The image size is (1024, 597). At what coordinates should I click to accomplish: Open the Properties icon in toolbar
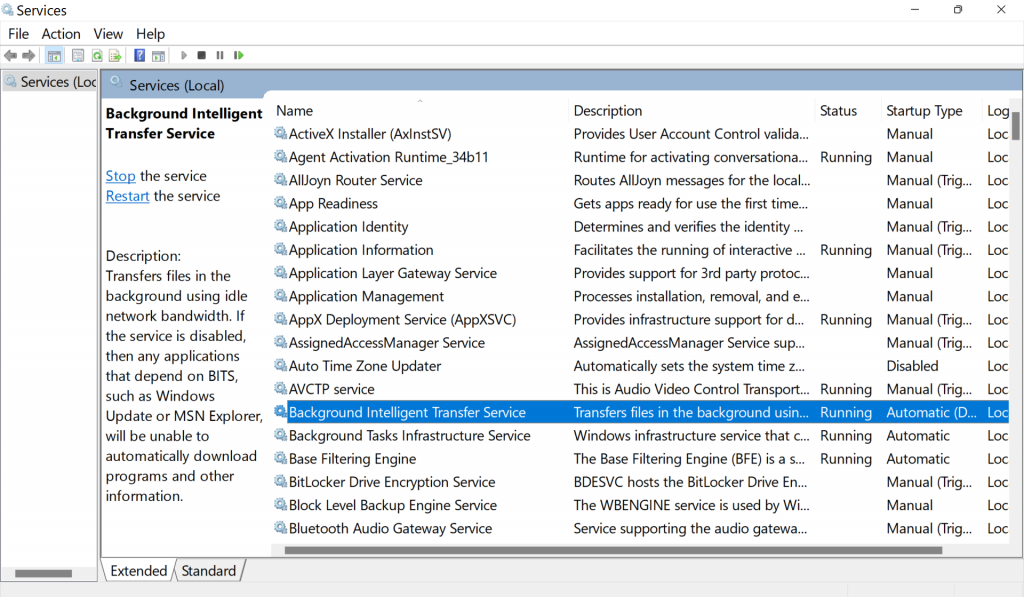tap(78, 55)
